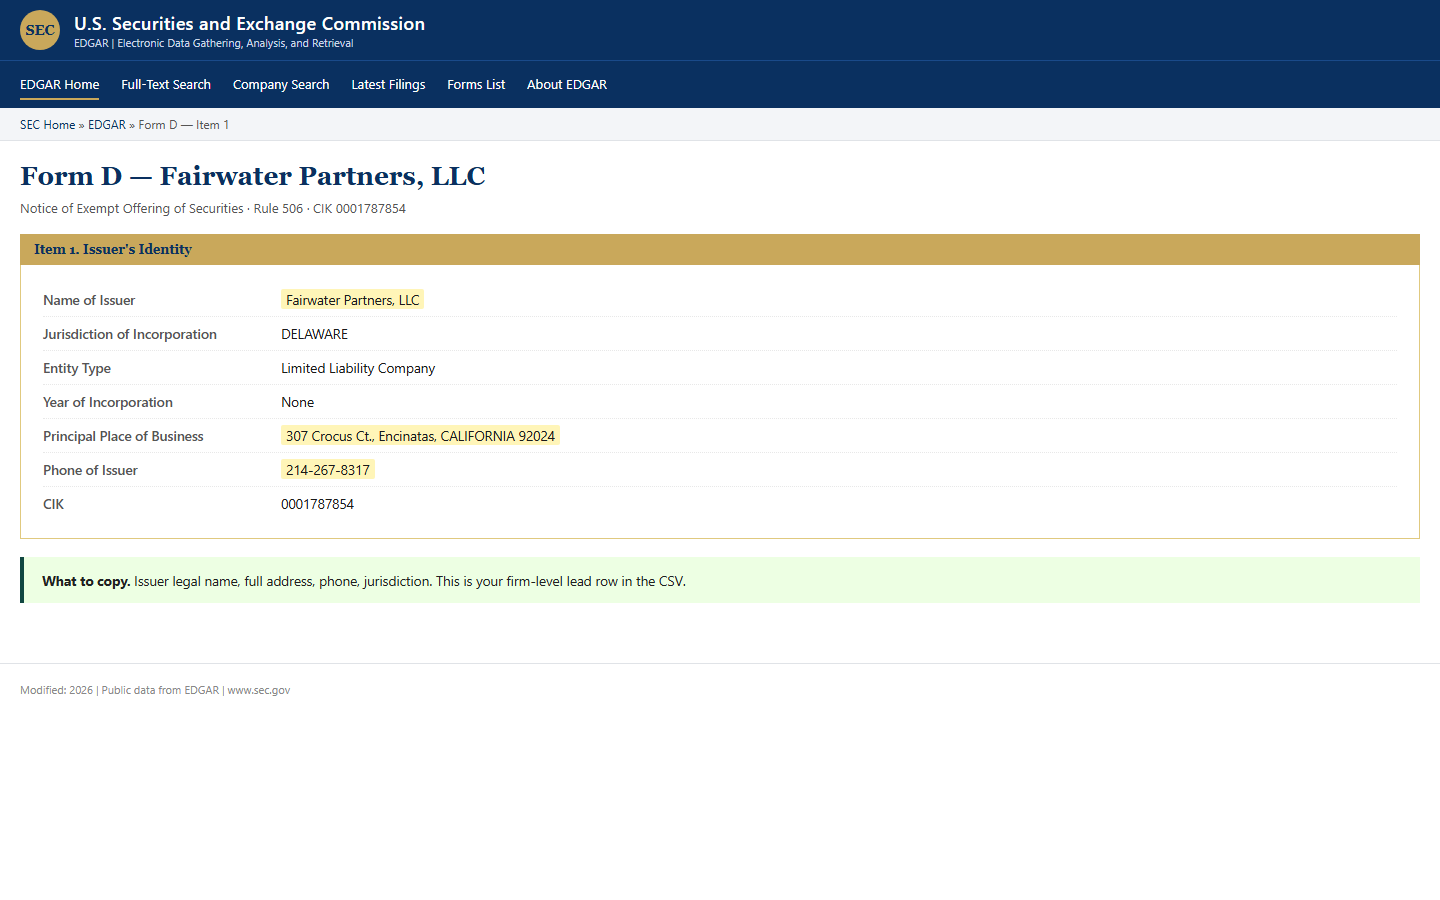Click the Principal Place of Business label
The width and height of the screenshot is (1440, 900).
click(123, 436)
